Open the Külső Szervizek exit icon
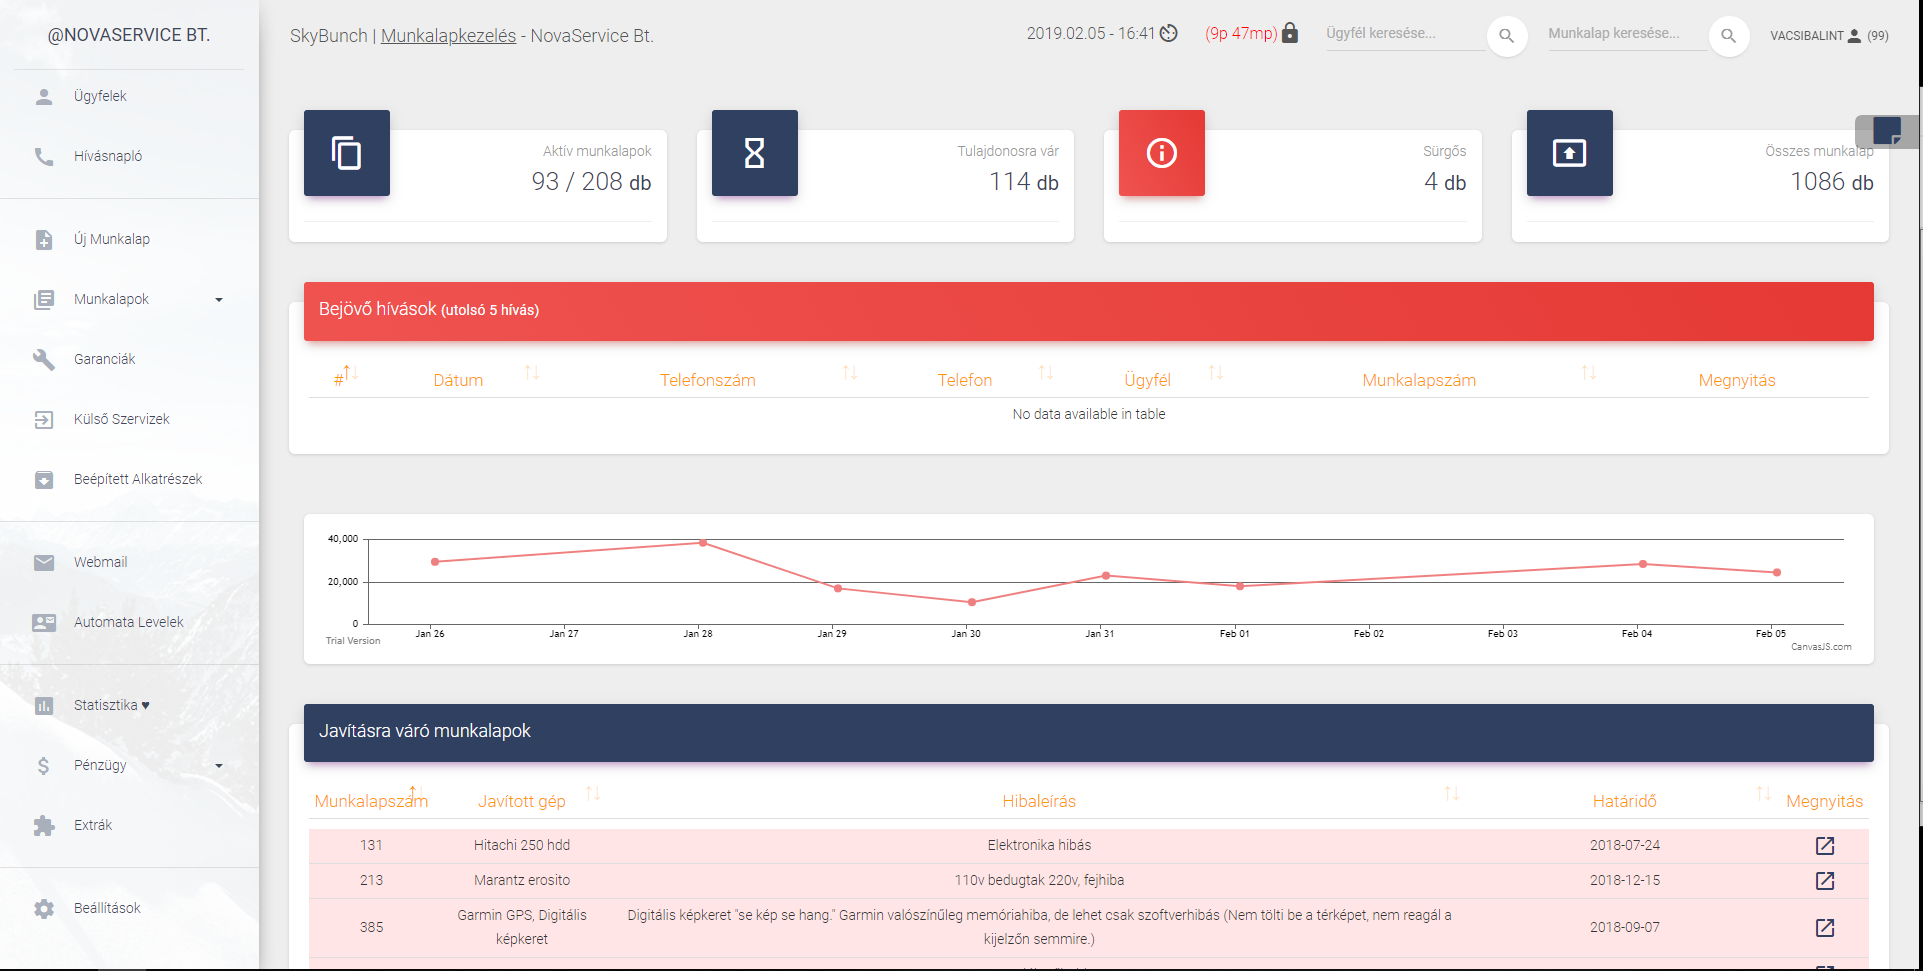The height and width of the screenshot is (971, 1923). (x=44, y=419)
